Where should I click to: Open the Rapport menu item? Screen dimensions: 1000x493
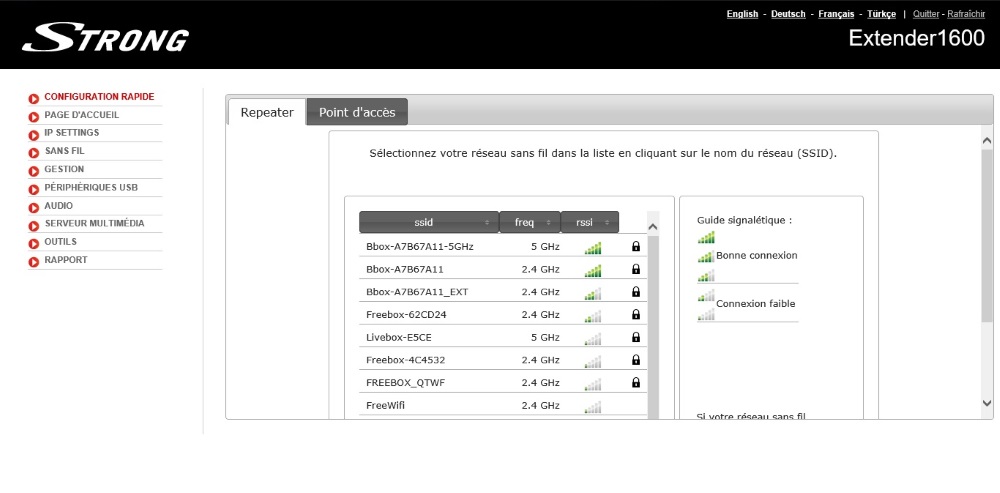66,260
